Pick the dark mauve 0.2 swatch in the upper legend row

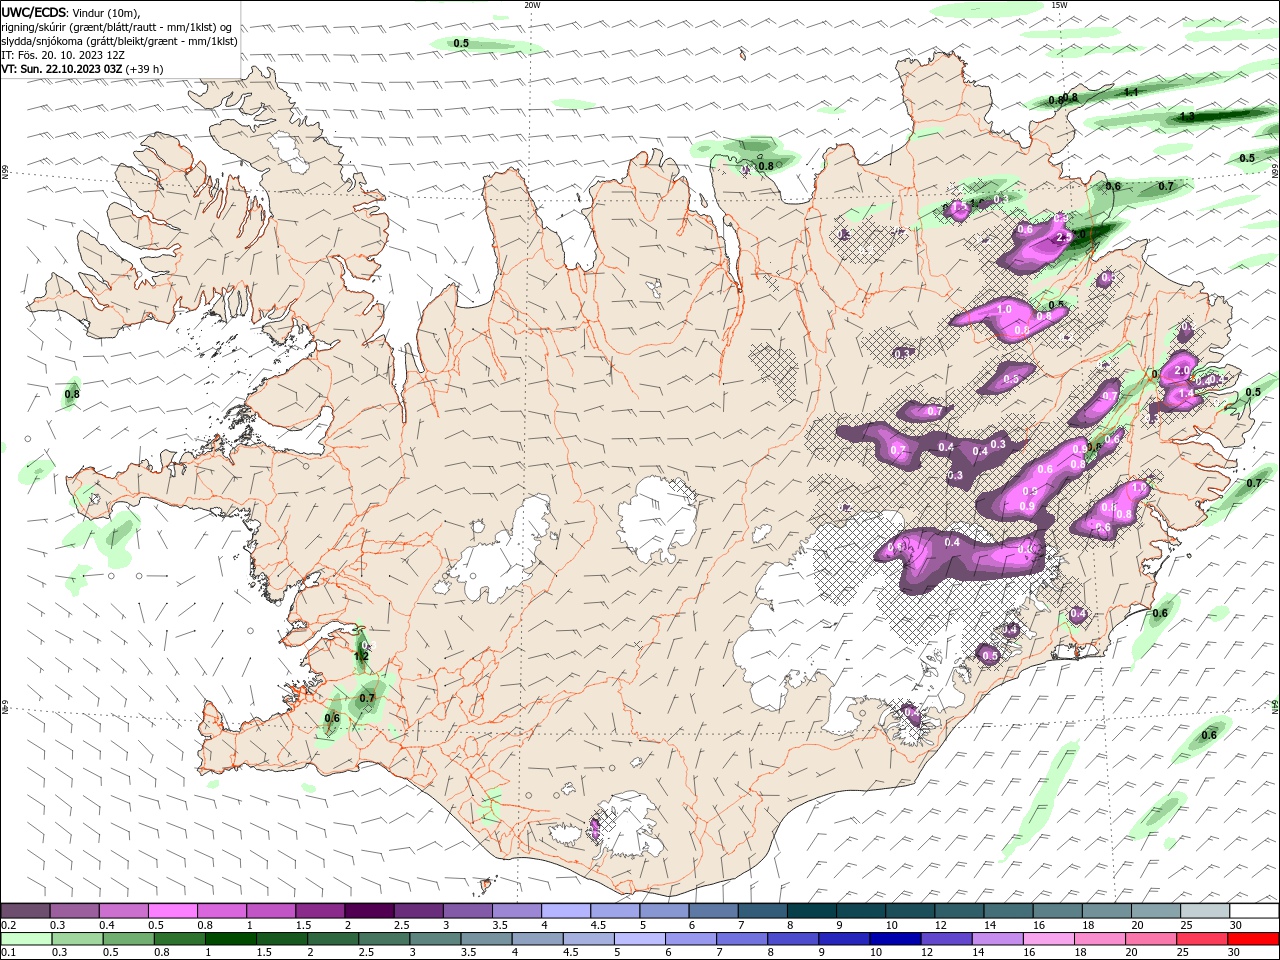click(x=26, y=911)
